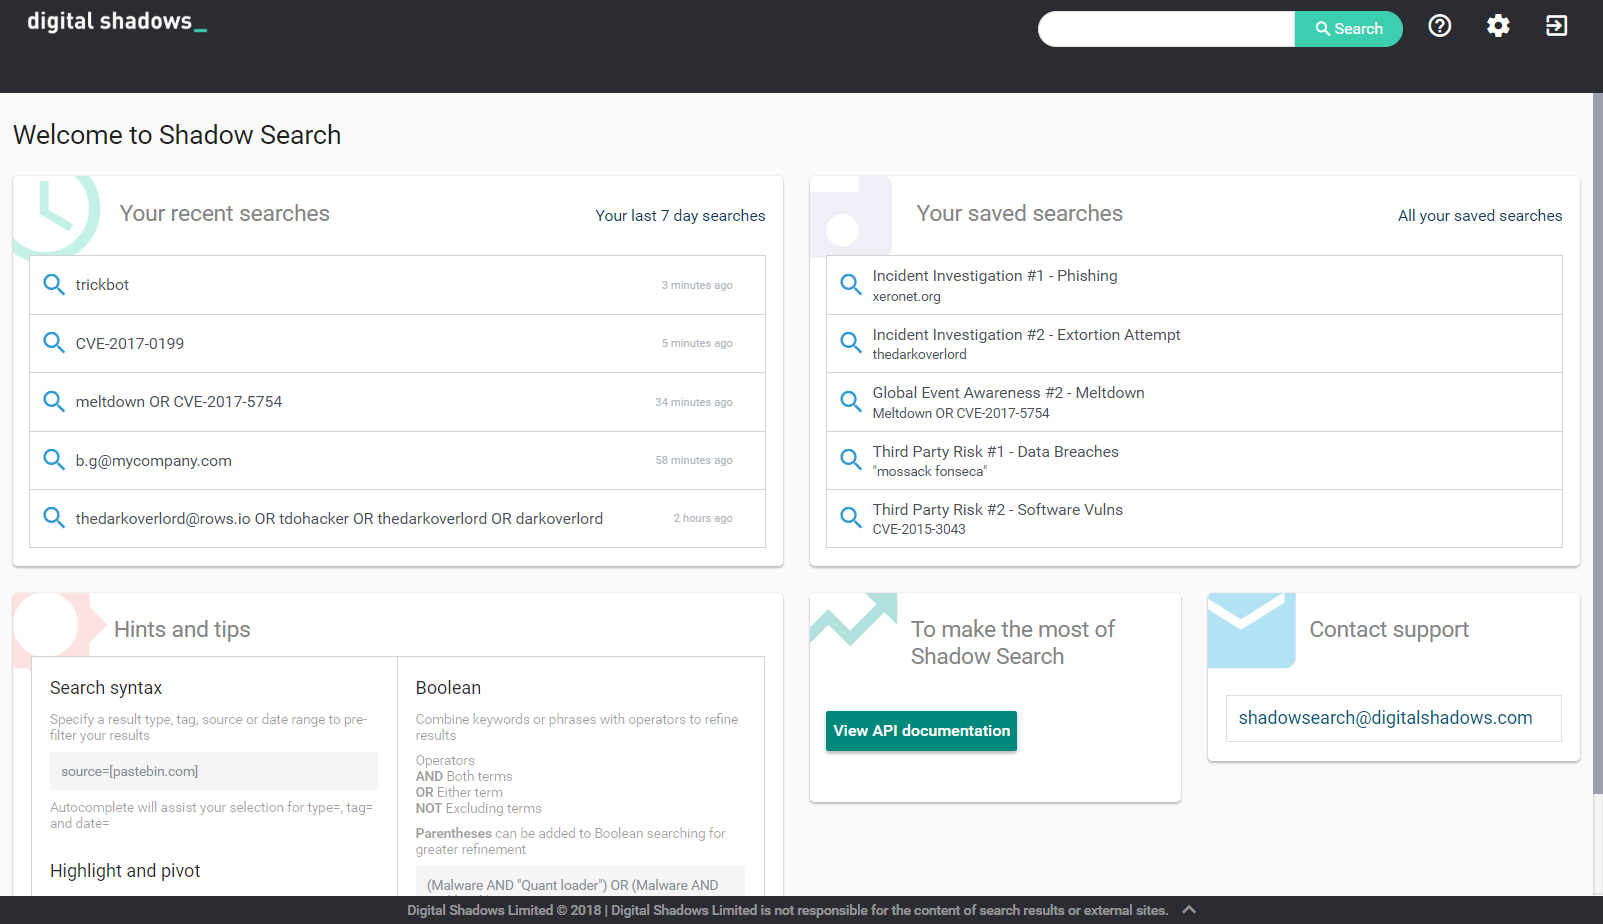Click the trend arrow graphic icon
Screen dimensions: 1603x924
[x=853, y=620]
